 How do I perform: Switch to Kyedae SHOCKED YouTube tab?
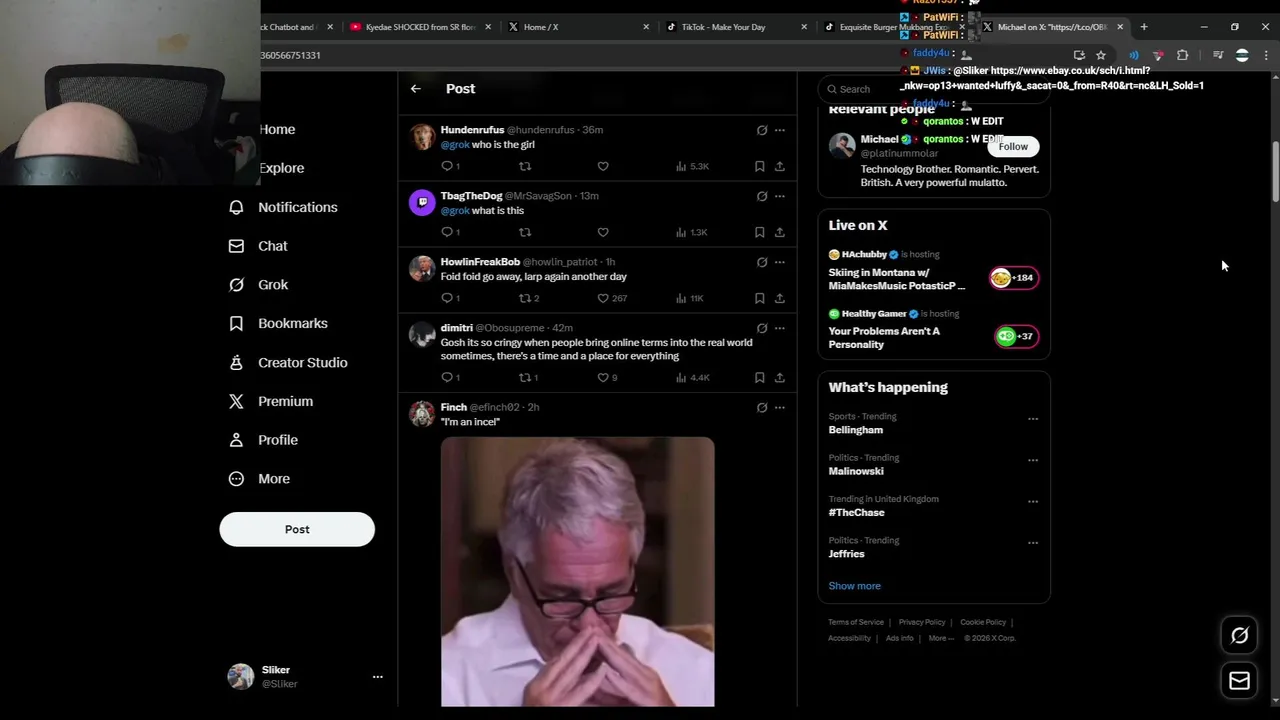point(420,27)
